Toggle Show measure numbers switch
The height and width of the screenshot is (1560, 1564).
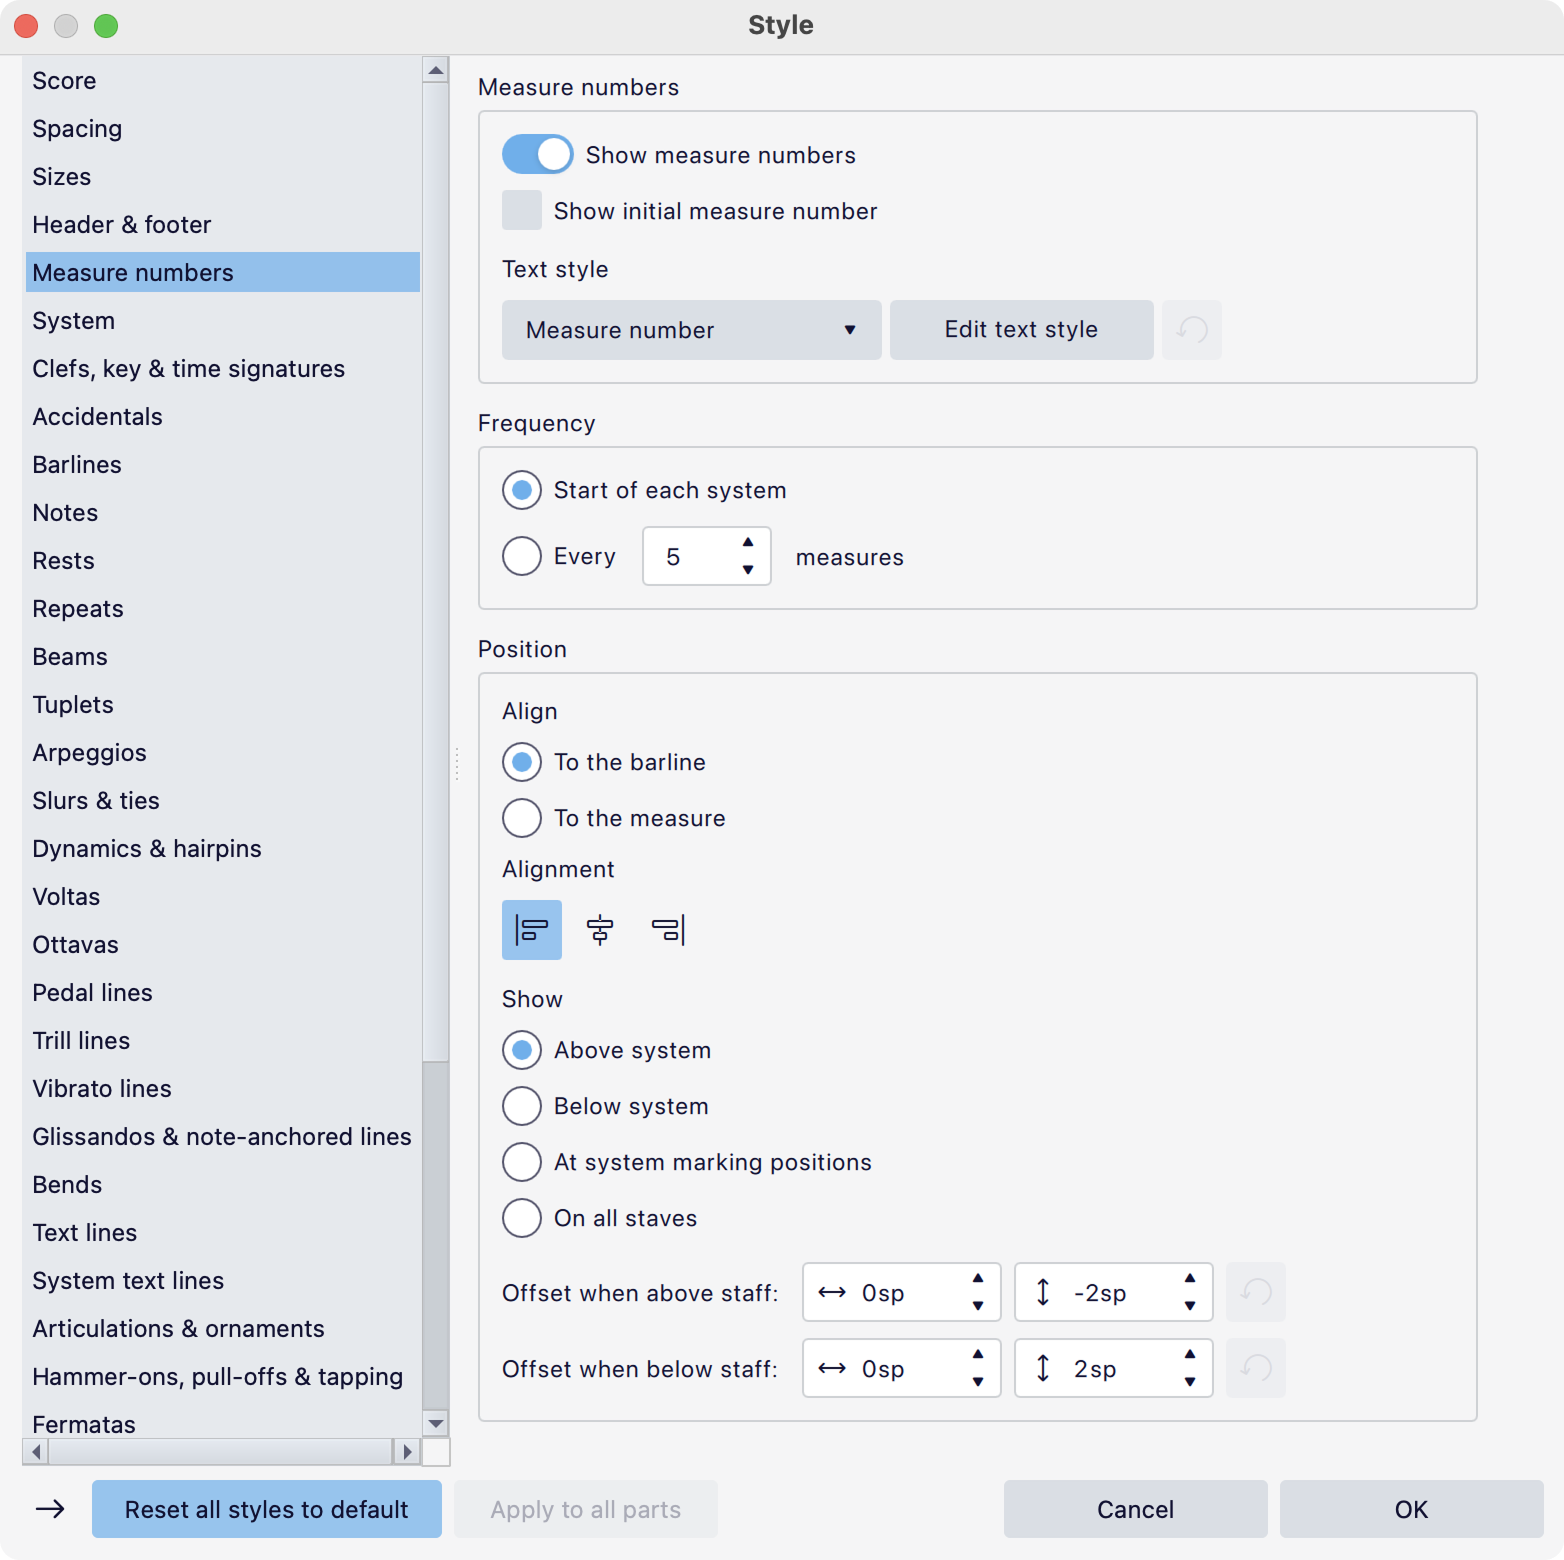(x=538, y=155)
